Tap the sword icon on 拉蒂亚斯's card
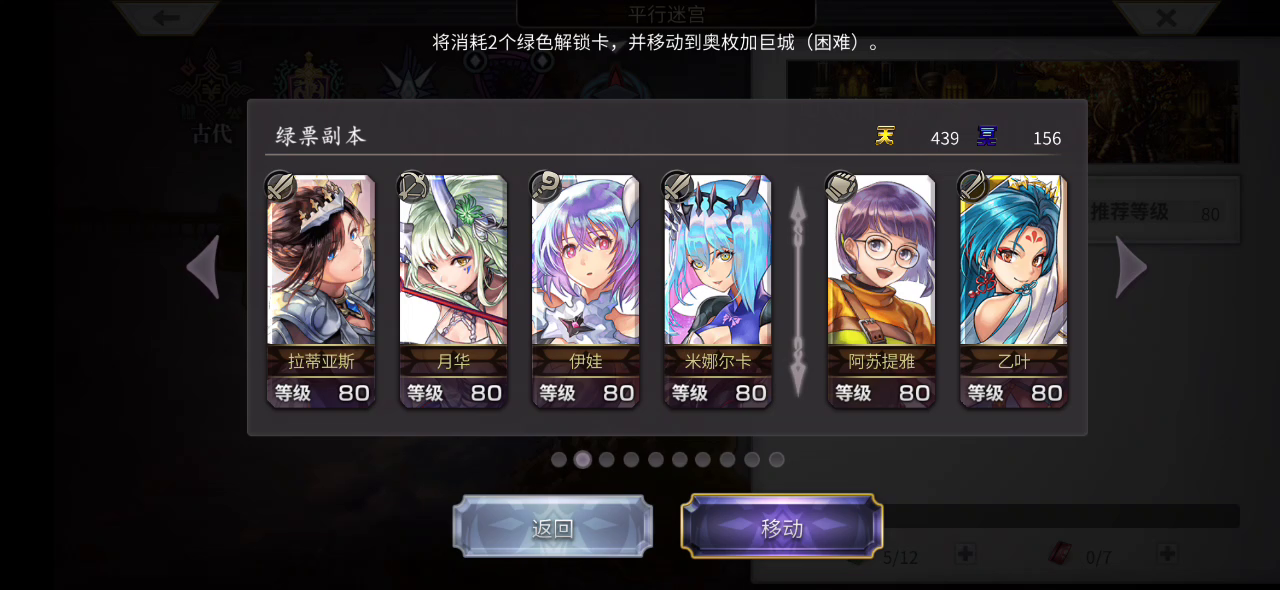The image size is (1280, 590). pos(281,186)
